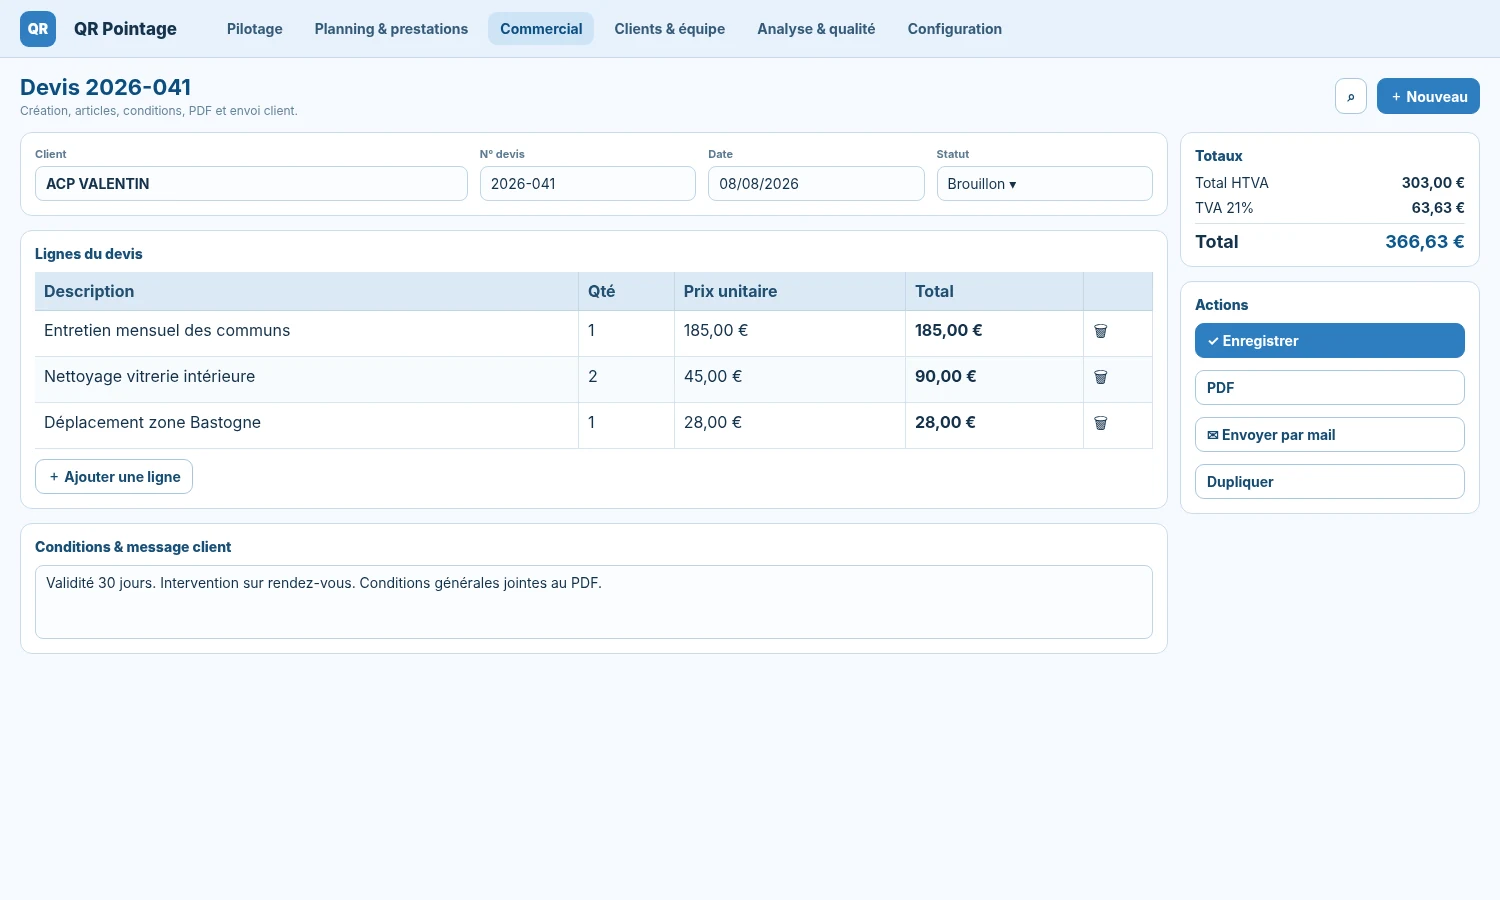Viewport: 1500px width, 900px height.
Task: Create a new quote with Nouveau
Action: 1428,96
